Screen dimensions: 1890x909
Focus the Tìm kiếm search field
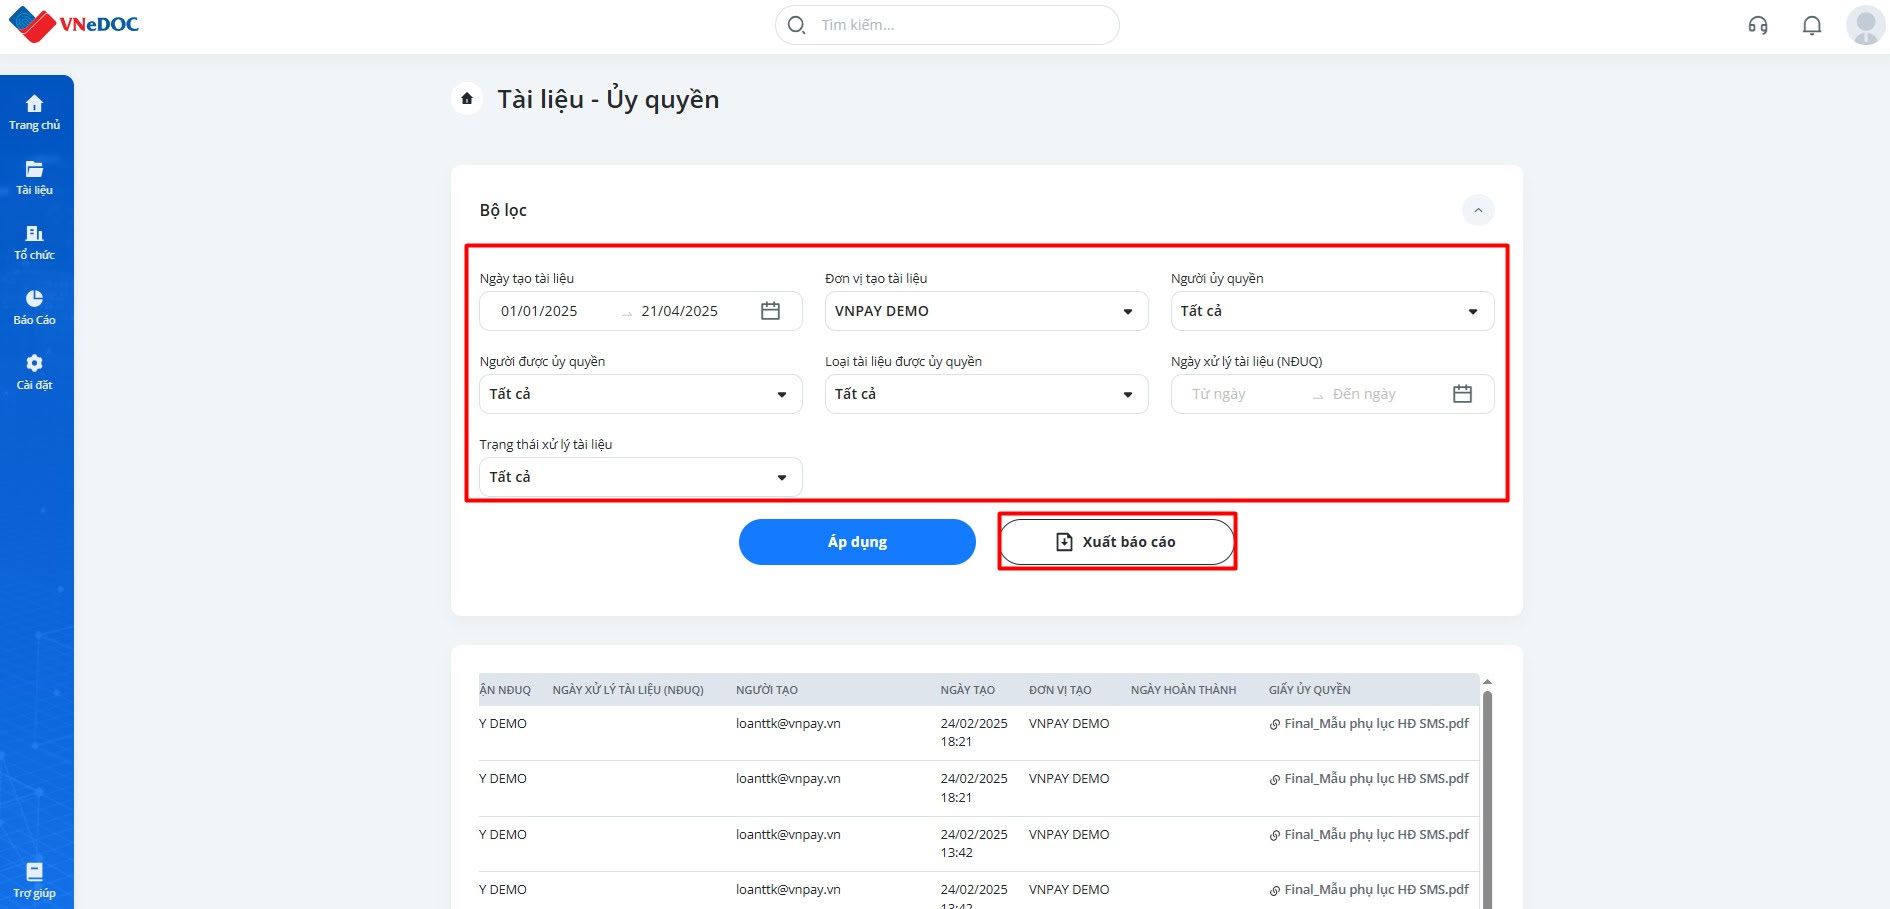pos(947,25)
